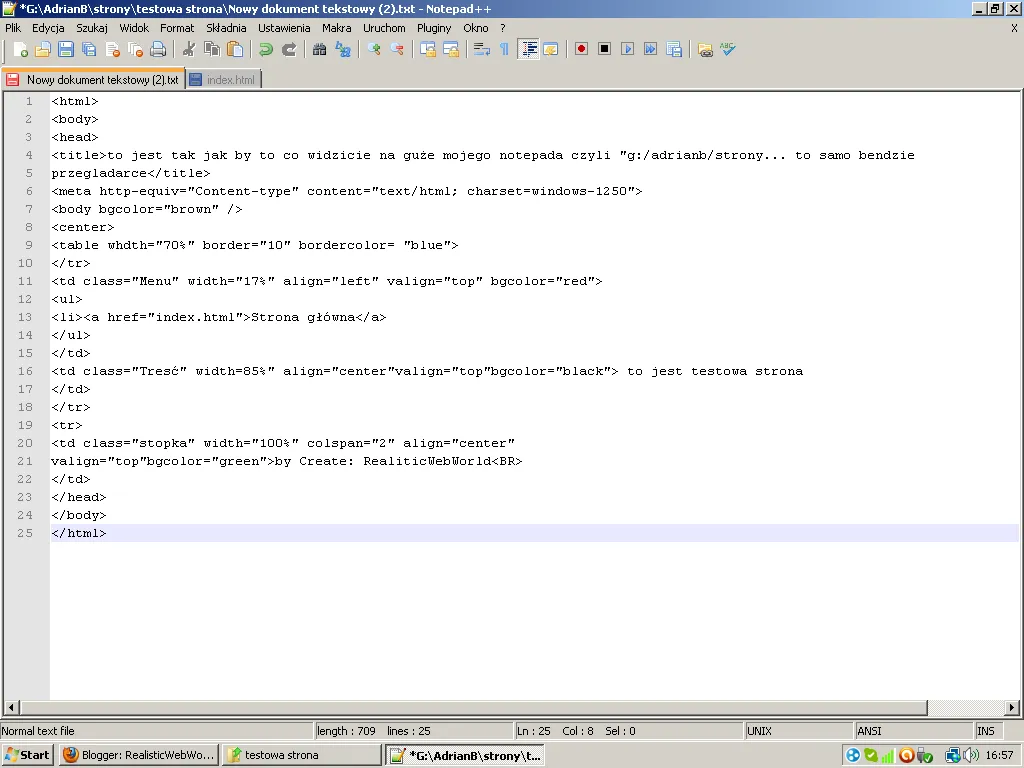This screenshot has height=768, width=1024.
Task: Click Save Current Recorded Macro icon
Action: pos(674,50)
